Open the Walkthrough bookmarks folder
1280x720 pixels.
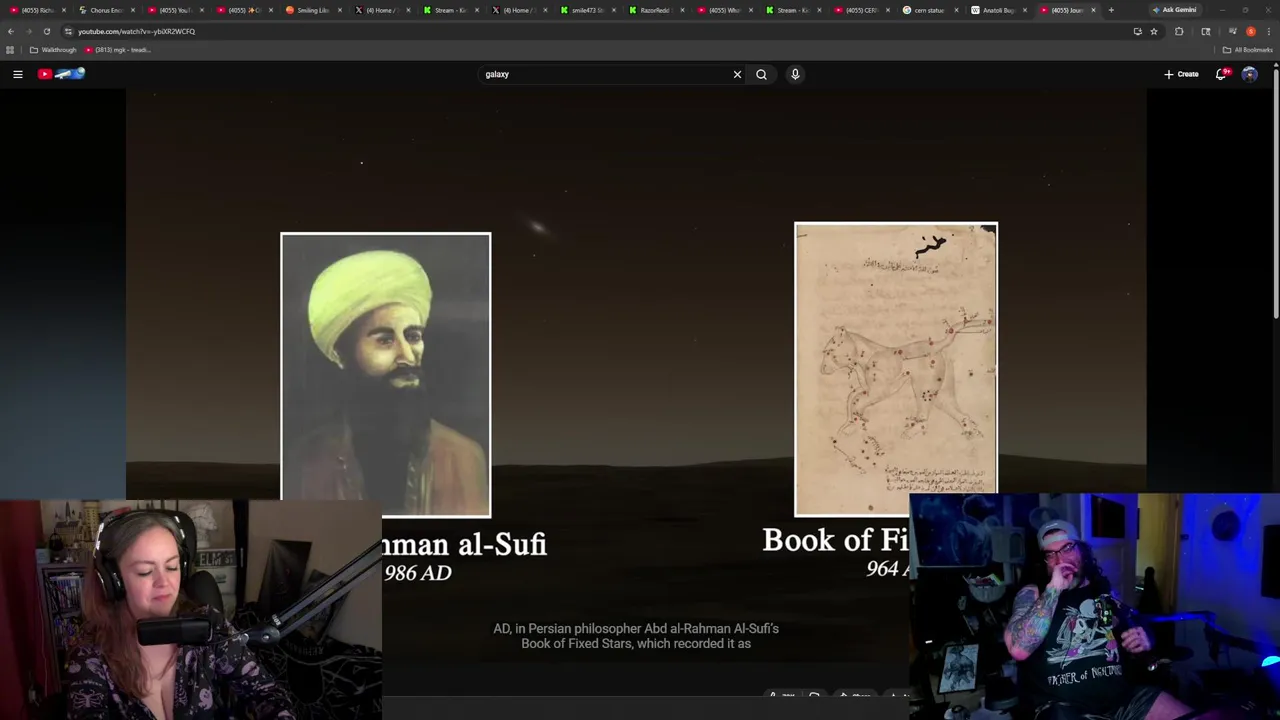pyautogui.click(x=53, y=50)
